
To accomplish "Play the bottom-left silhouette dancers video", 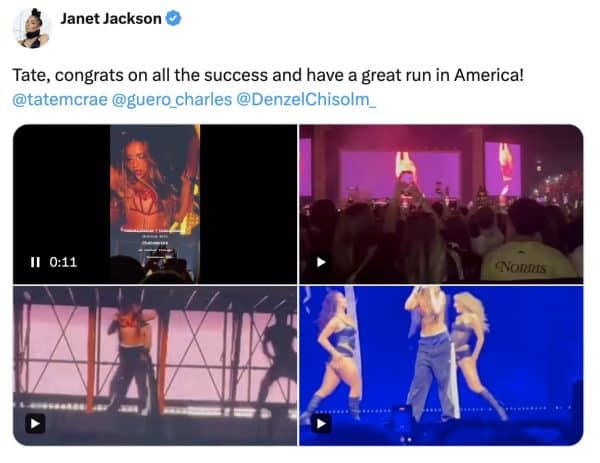I will click(x=35, y=424).
